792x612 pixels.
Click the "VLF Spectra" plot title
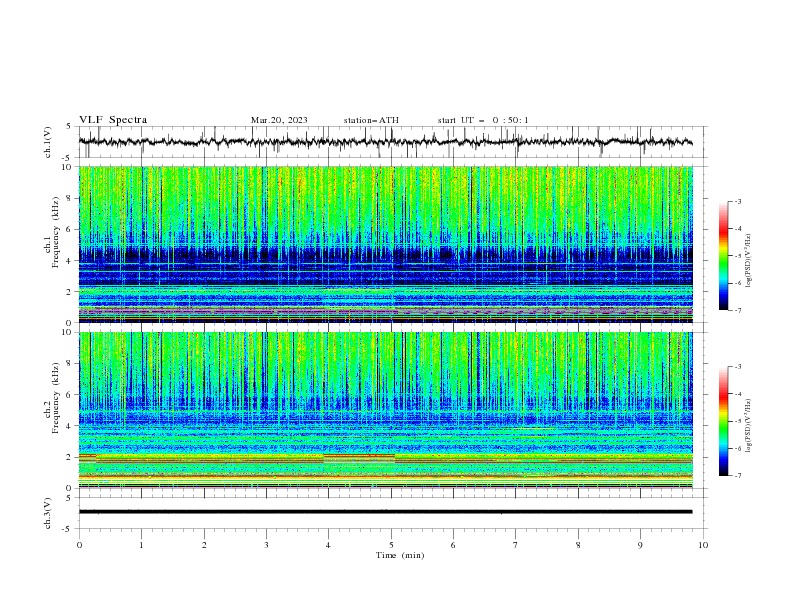click(x=113, y=120)
